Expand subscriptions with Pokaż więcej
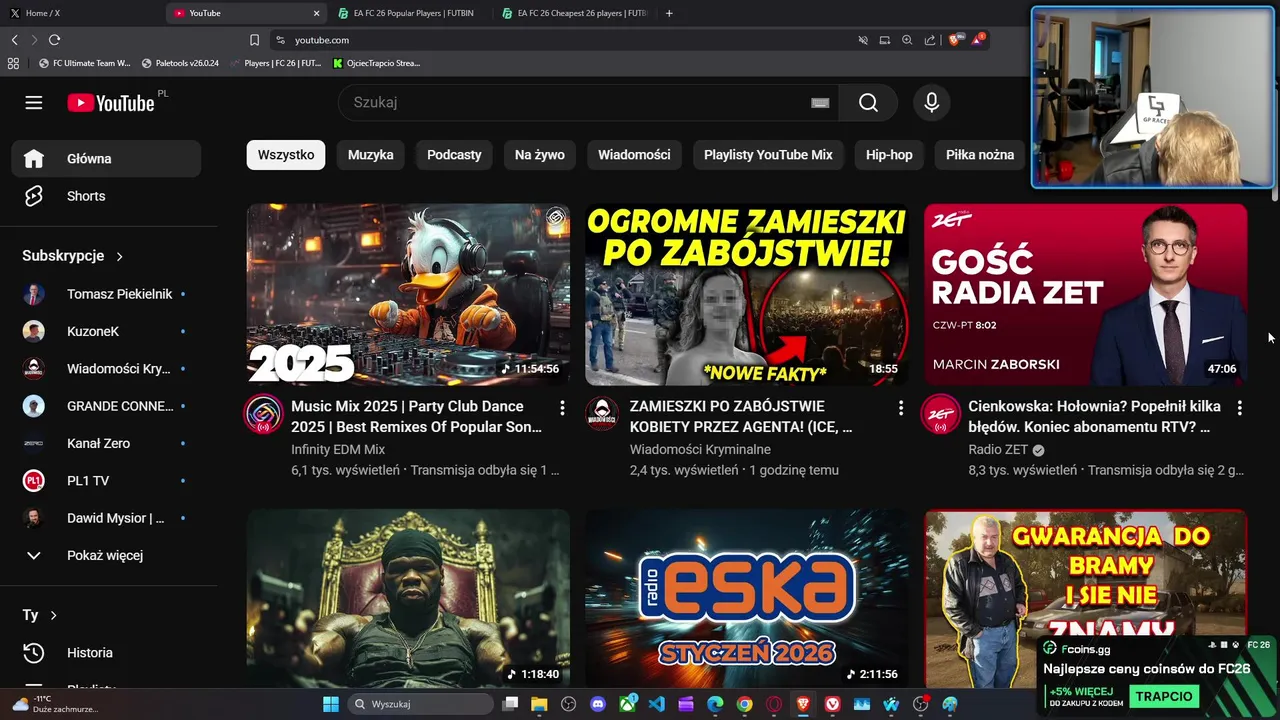This screenshot has height=720, width=1280. coord(106,555)
